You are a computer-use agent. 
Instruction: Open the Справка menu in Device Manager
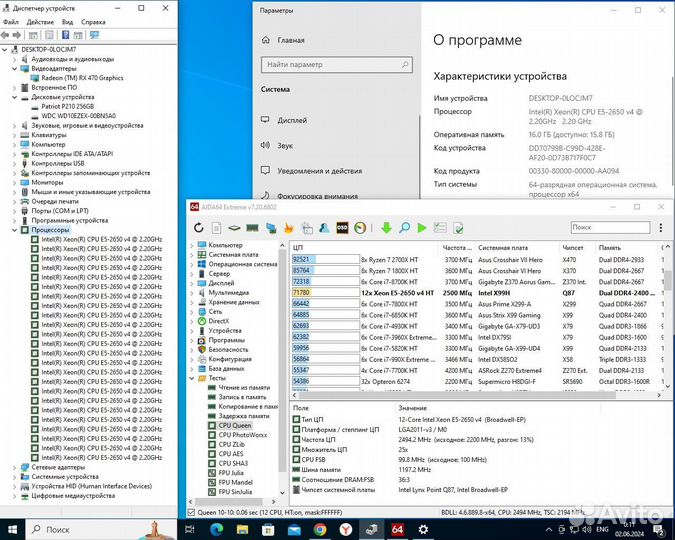(x=93, y=22)
